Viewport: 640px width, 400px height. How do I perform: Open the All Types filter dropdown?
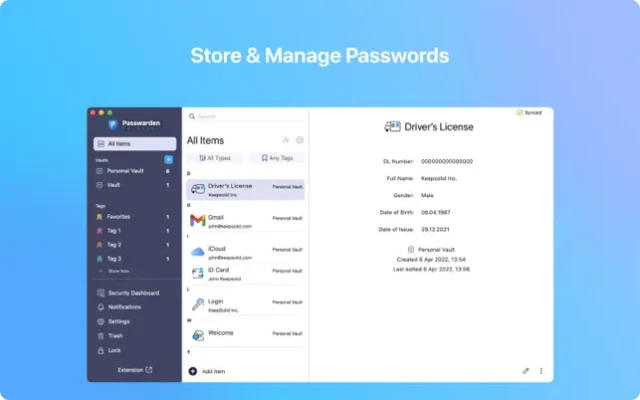(x=214, y=158)
